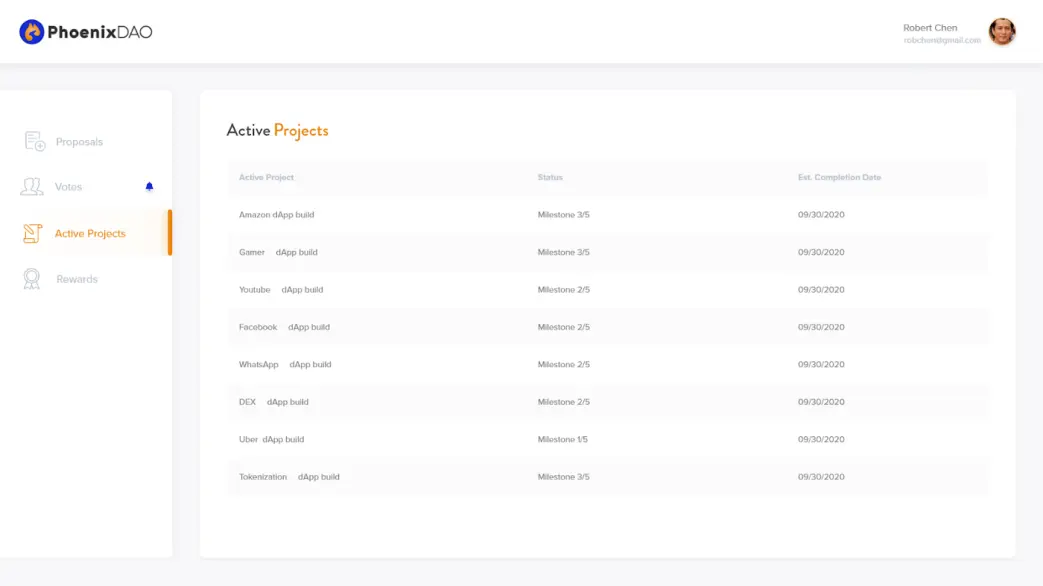Click Milestone 2/5 status for DEX
The width and height of the screenshot is (1043, 586).
(x=563, y=402)
